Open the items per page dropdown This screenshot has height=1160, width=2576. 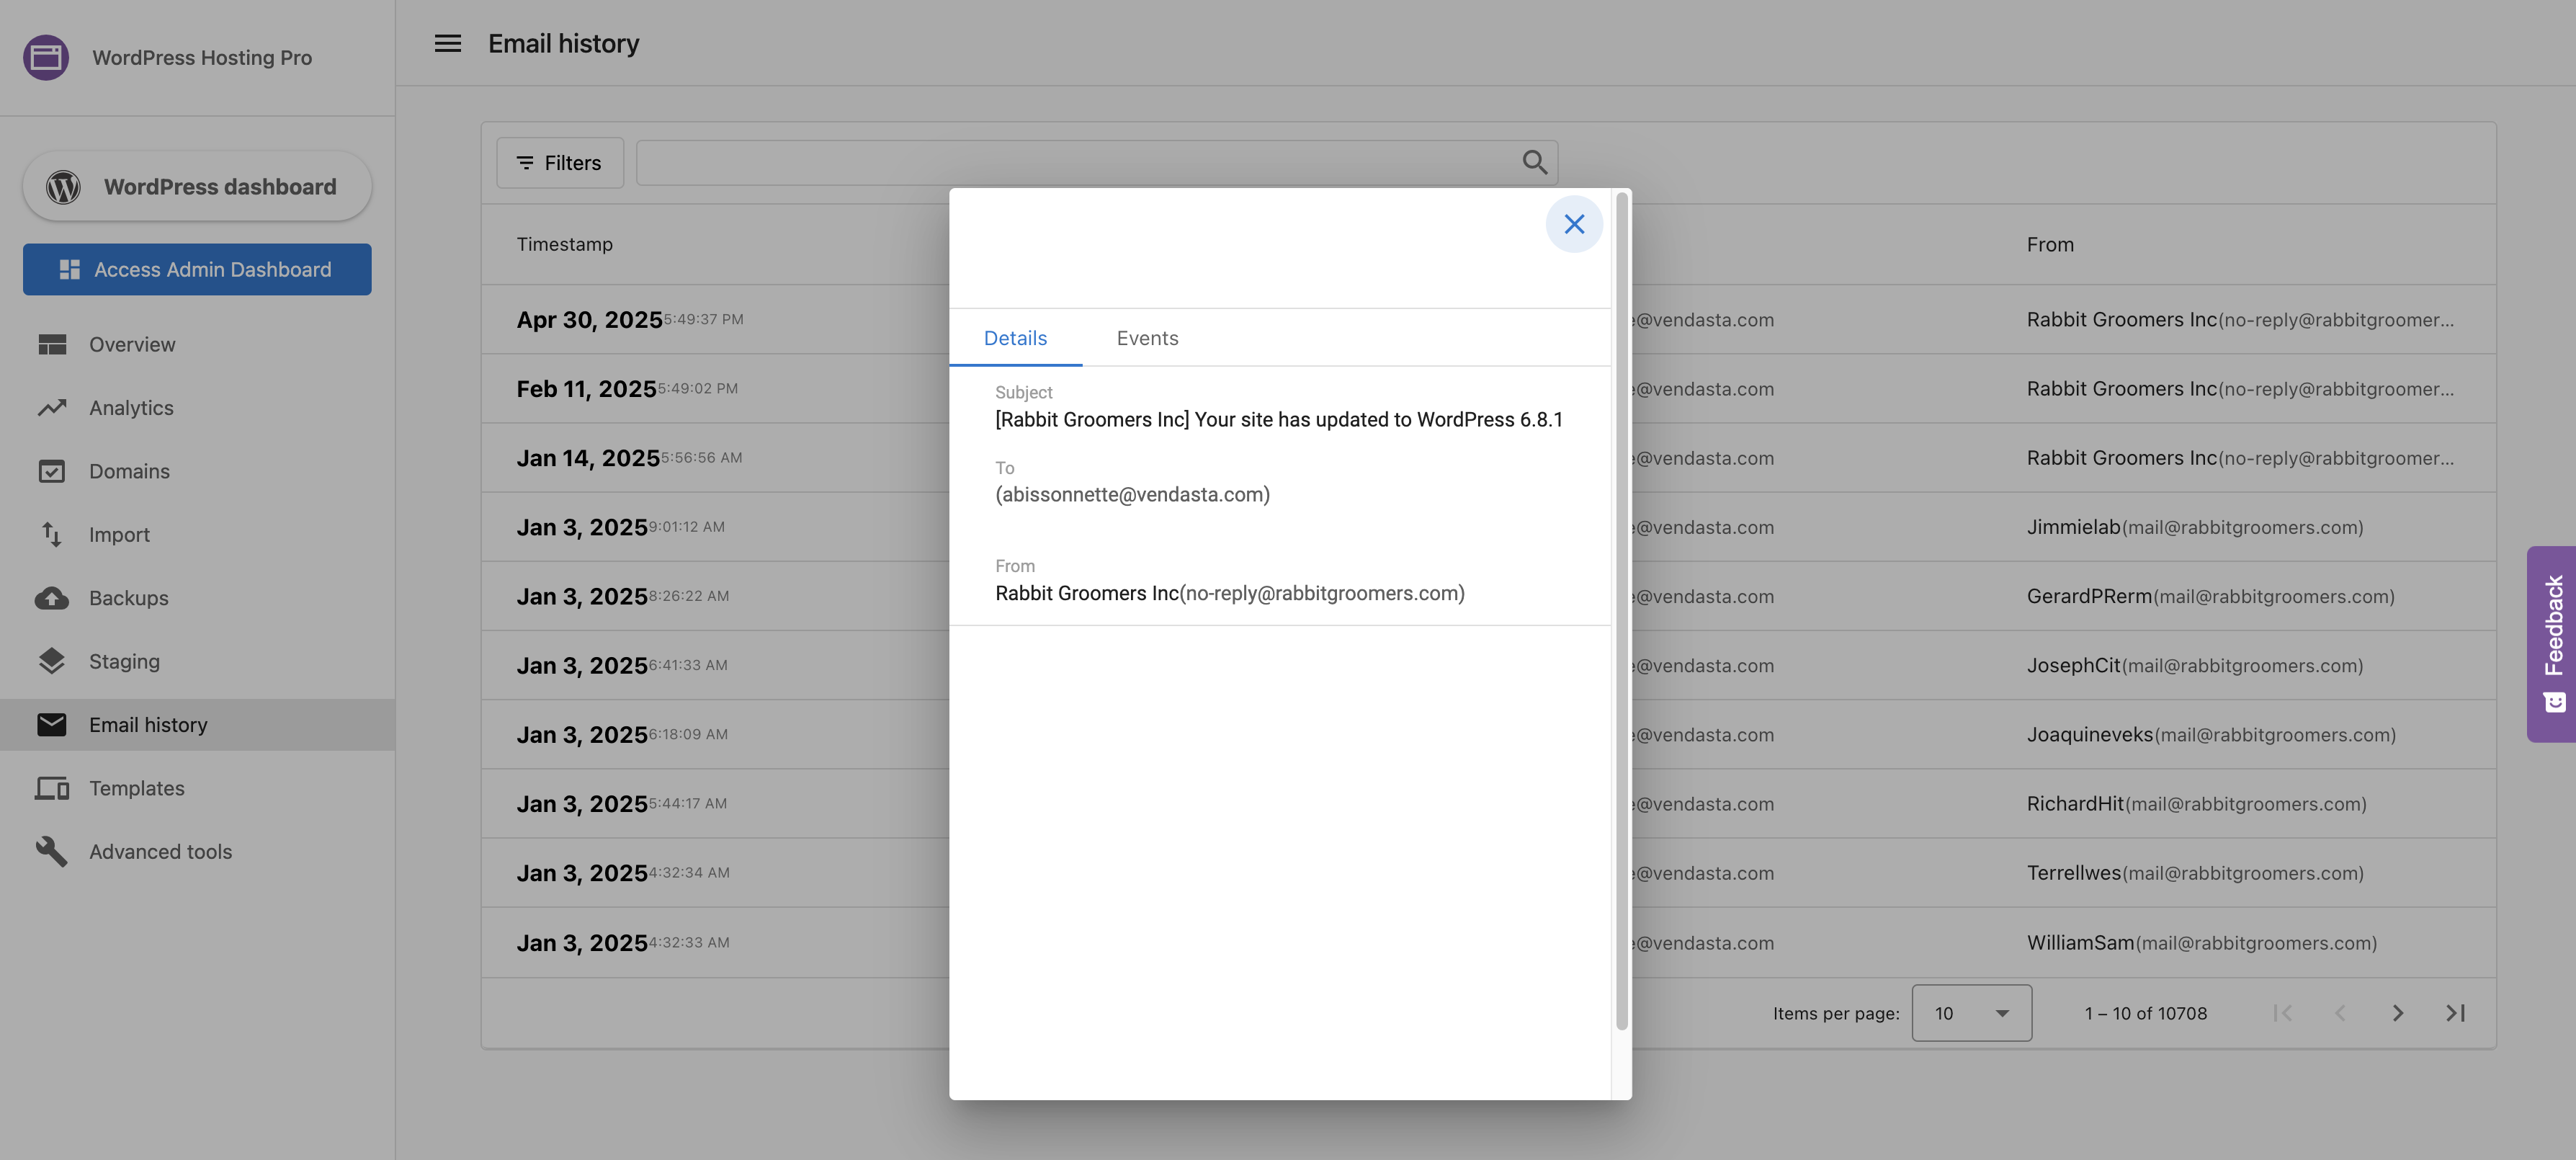1971,1013
